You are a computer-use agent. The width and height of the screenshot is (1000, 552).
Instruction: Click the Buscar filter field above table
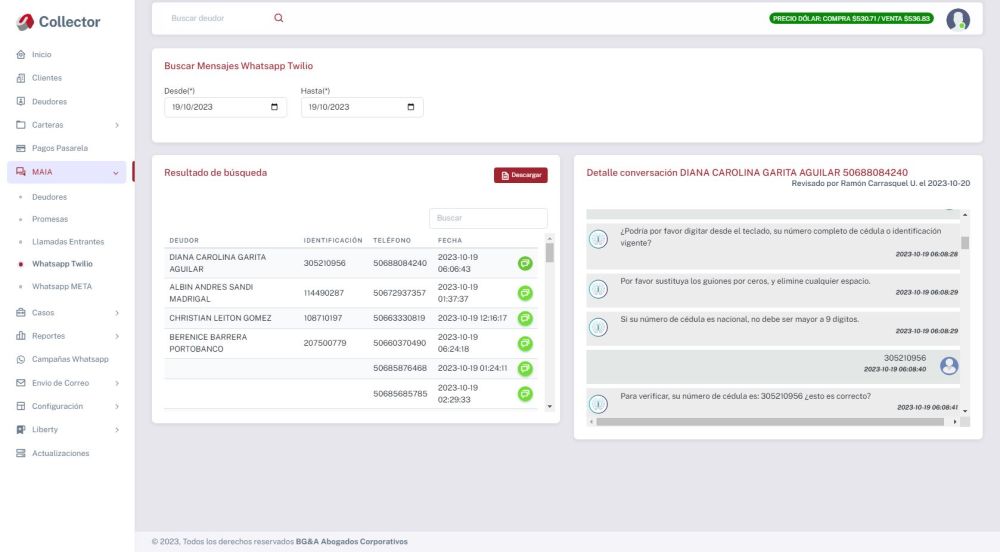488,217
